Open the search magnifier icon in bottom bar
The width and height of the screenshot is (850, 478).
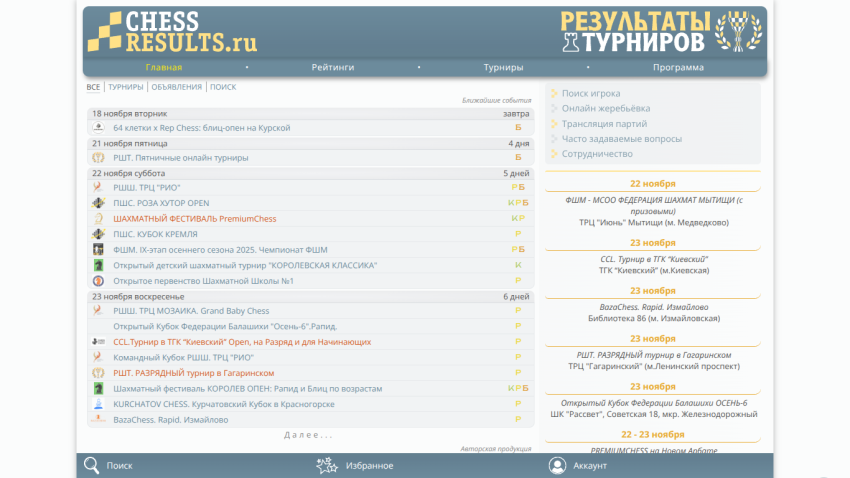click(92, 466)
